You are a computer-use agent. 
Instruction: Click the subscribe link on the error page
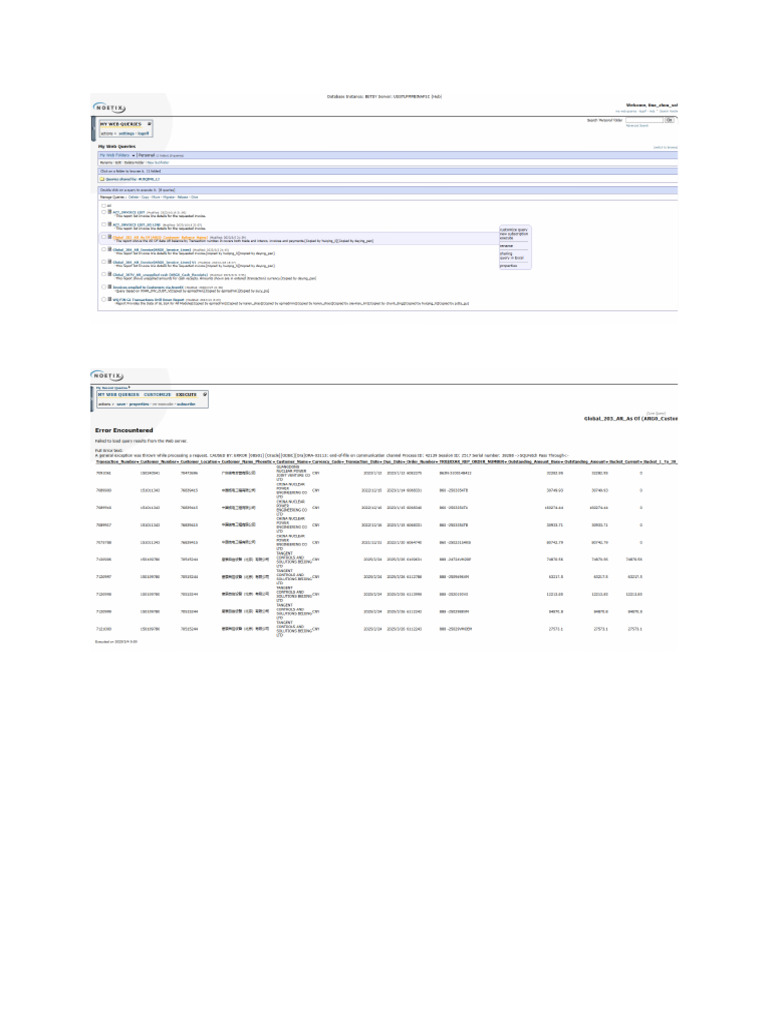tap(186, 404)
